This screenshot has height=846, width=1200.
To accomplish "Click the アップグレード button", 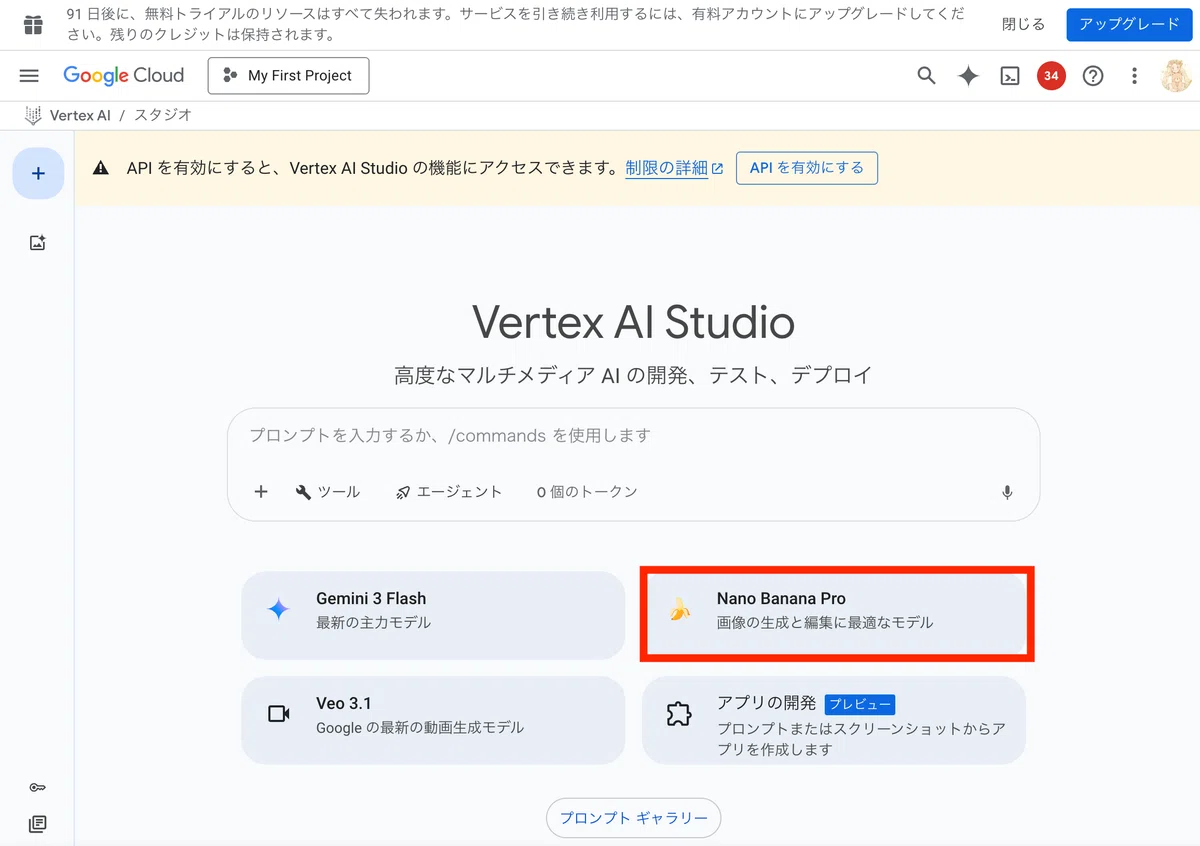I will click(1129, 24).
